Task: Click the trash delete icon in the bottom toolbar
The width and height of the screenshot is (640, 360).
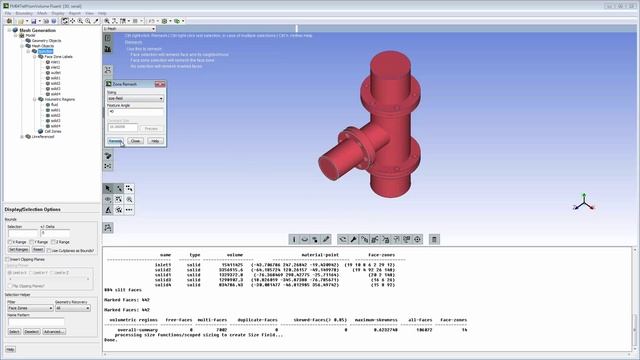Action: click(x=434, y=240)
